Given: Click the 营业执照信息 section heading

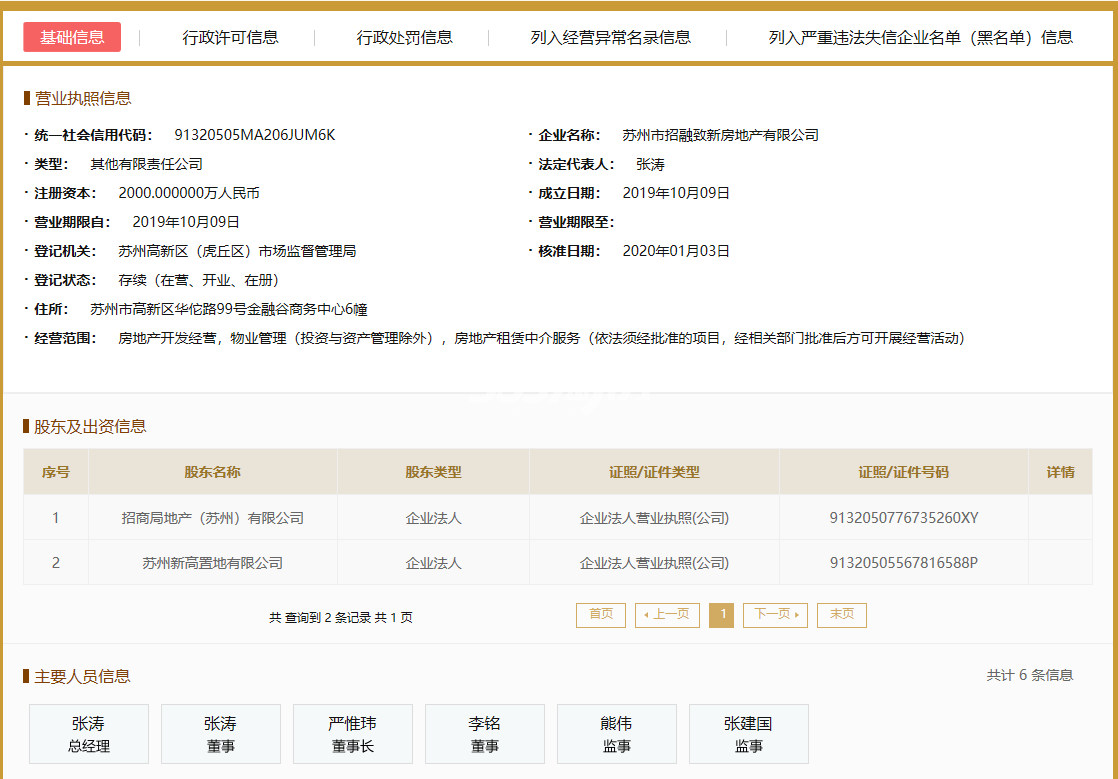Looking at the screenshot, I should pyautogui.click(x=83, y=98).
